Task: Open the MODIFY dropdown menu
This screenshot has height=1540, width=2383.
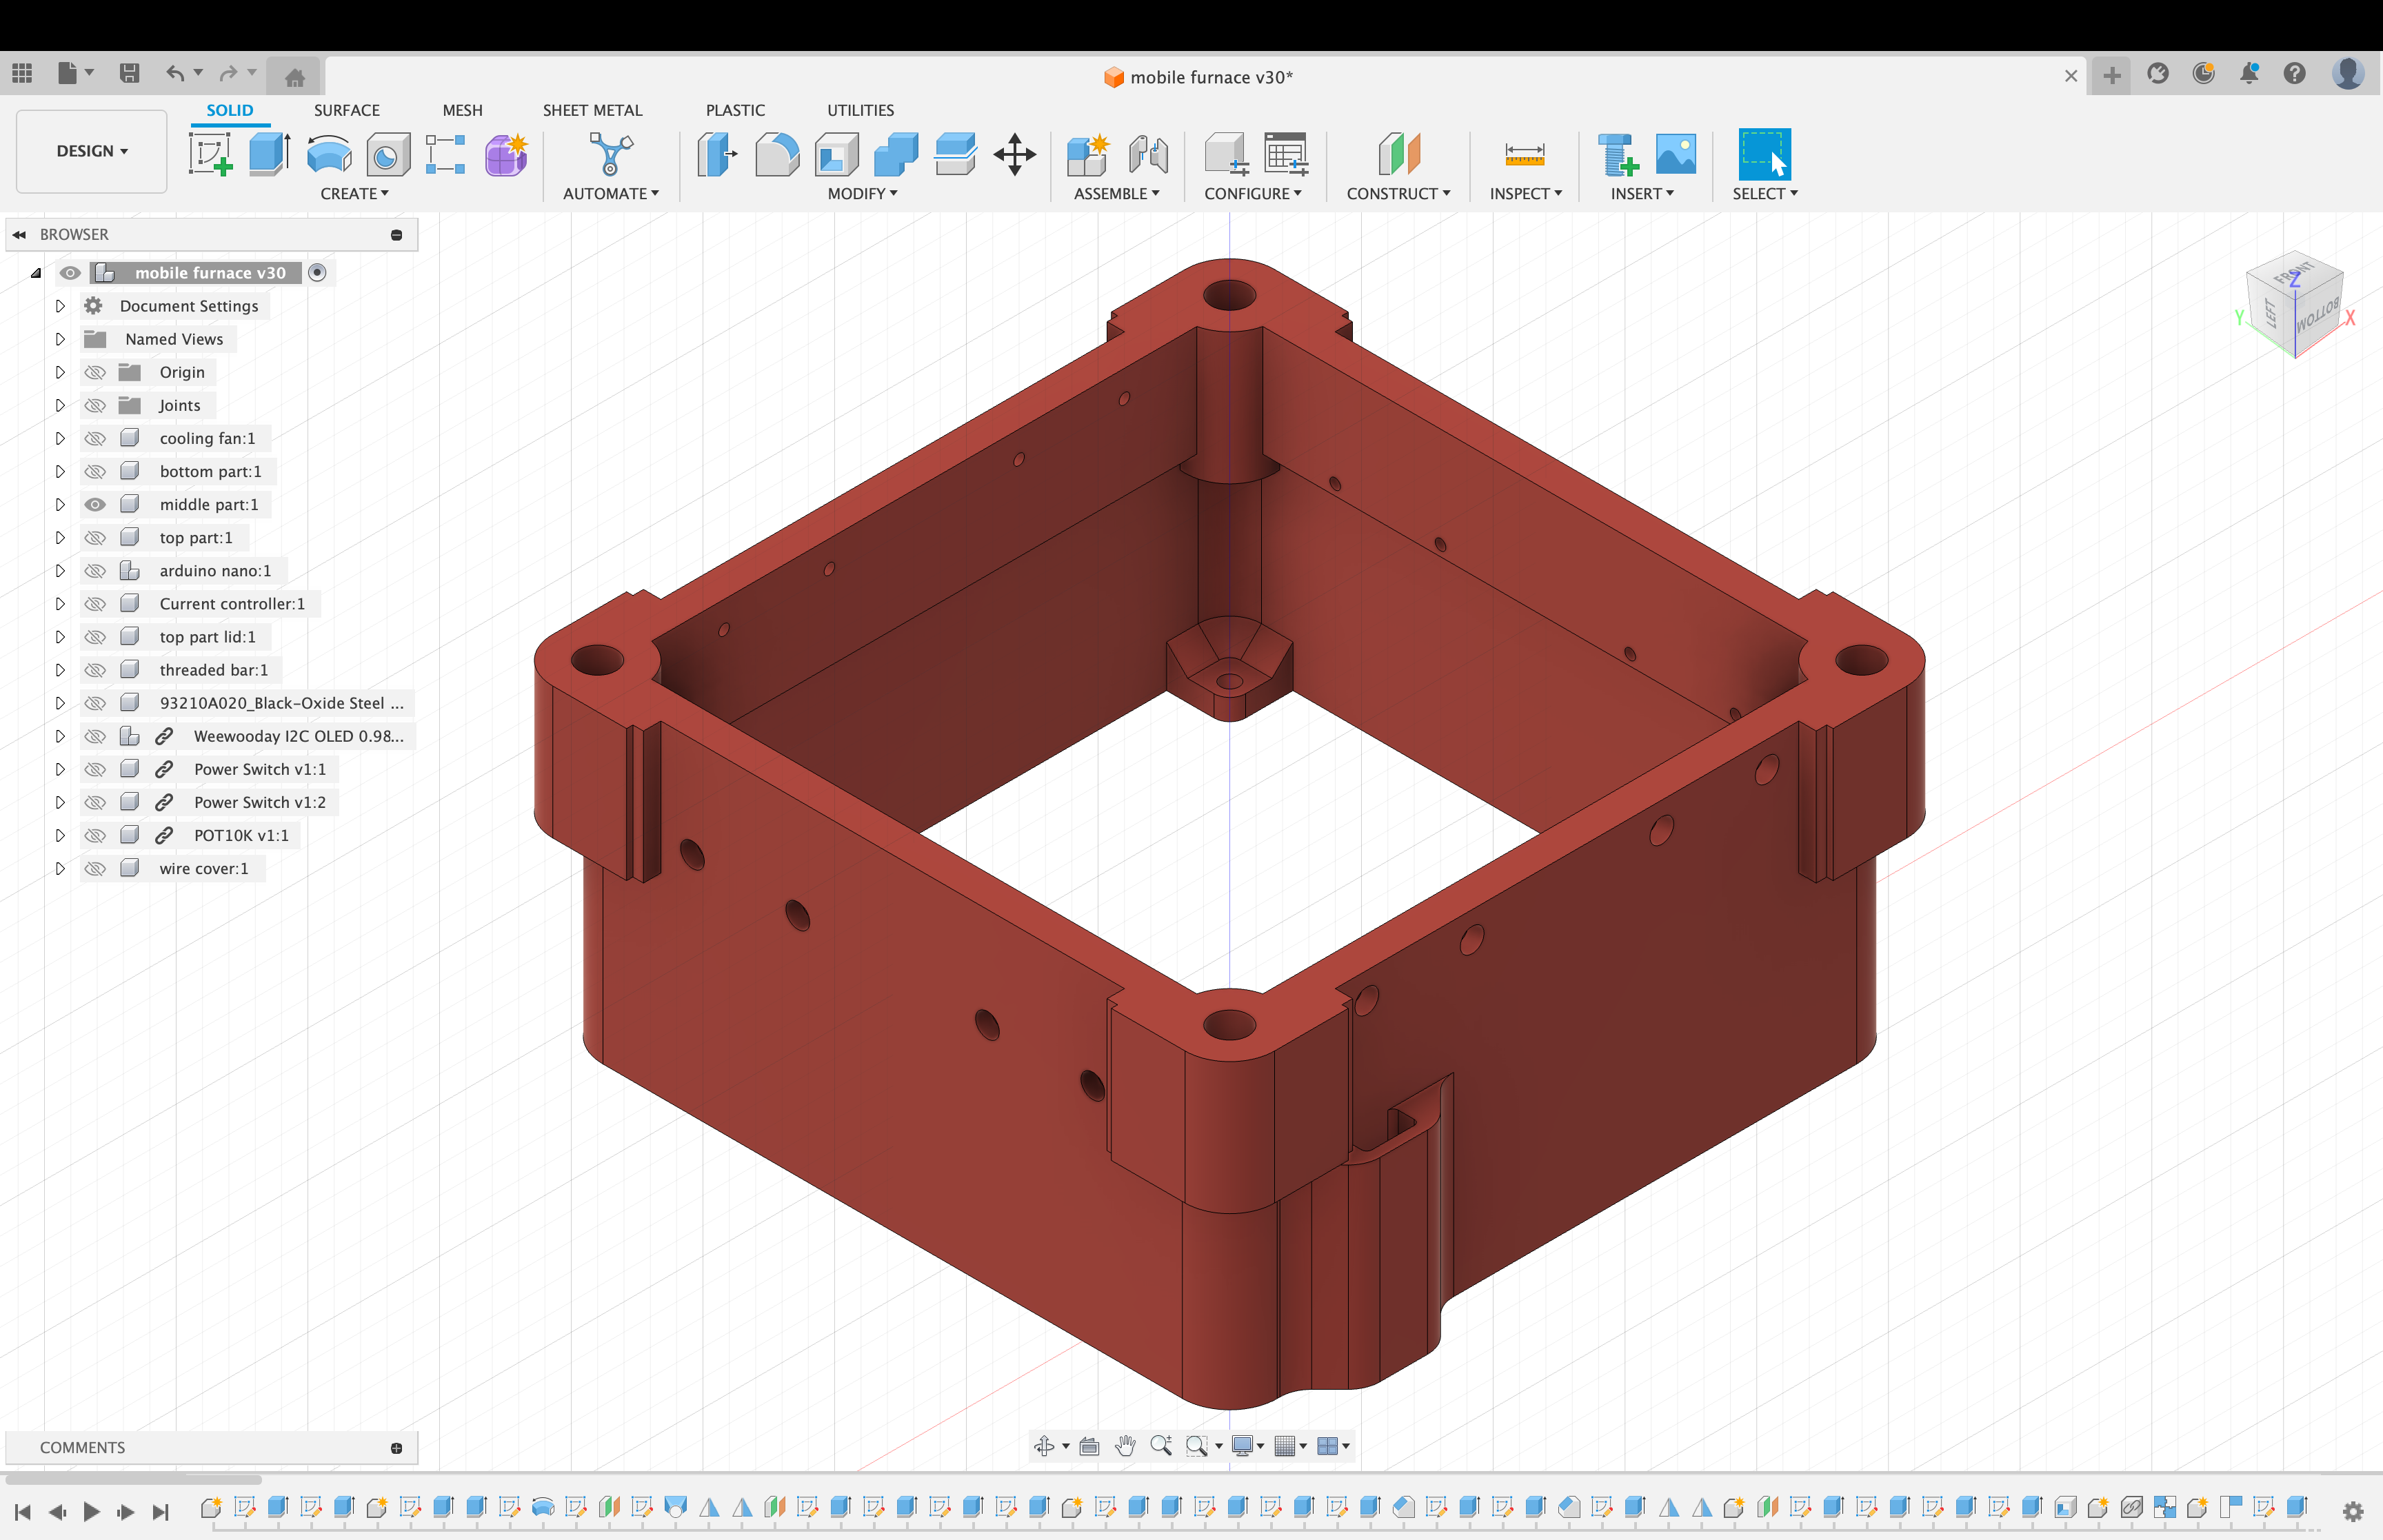Action: pos(862,194)
